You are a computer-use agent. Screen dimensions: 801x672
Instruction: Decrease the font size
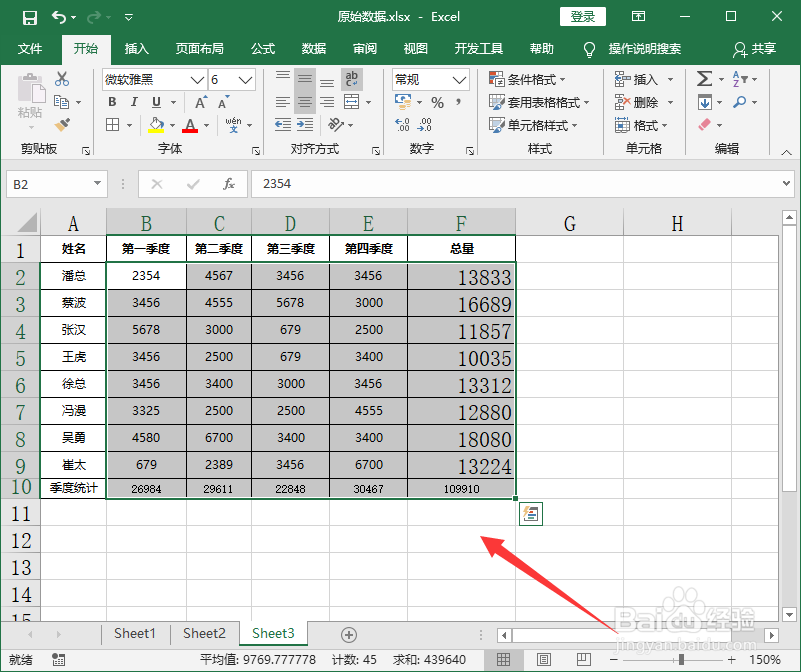point(223,102)
